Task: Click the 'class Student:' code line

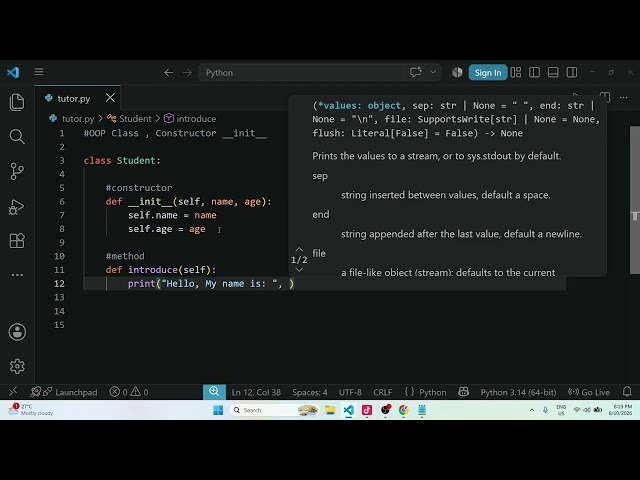Action: tap(122, 160)
